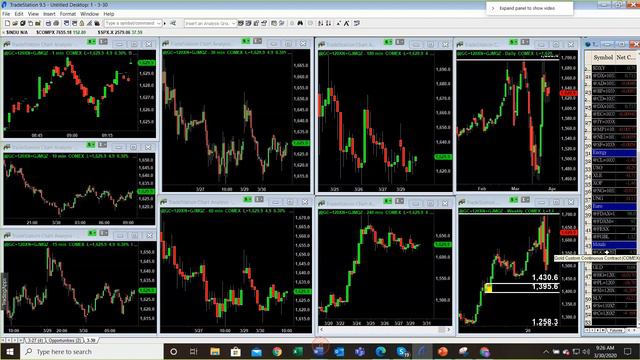Open gray interval link on Weekly chart
The image size is (640, 360).
[525, 200]
